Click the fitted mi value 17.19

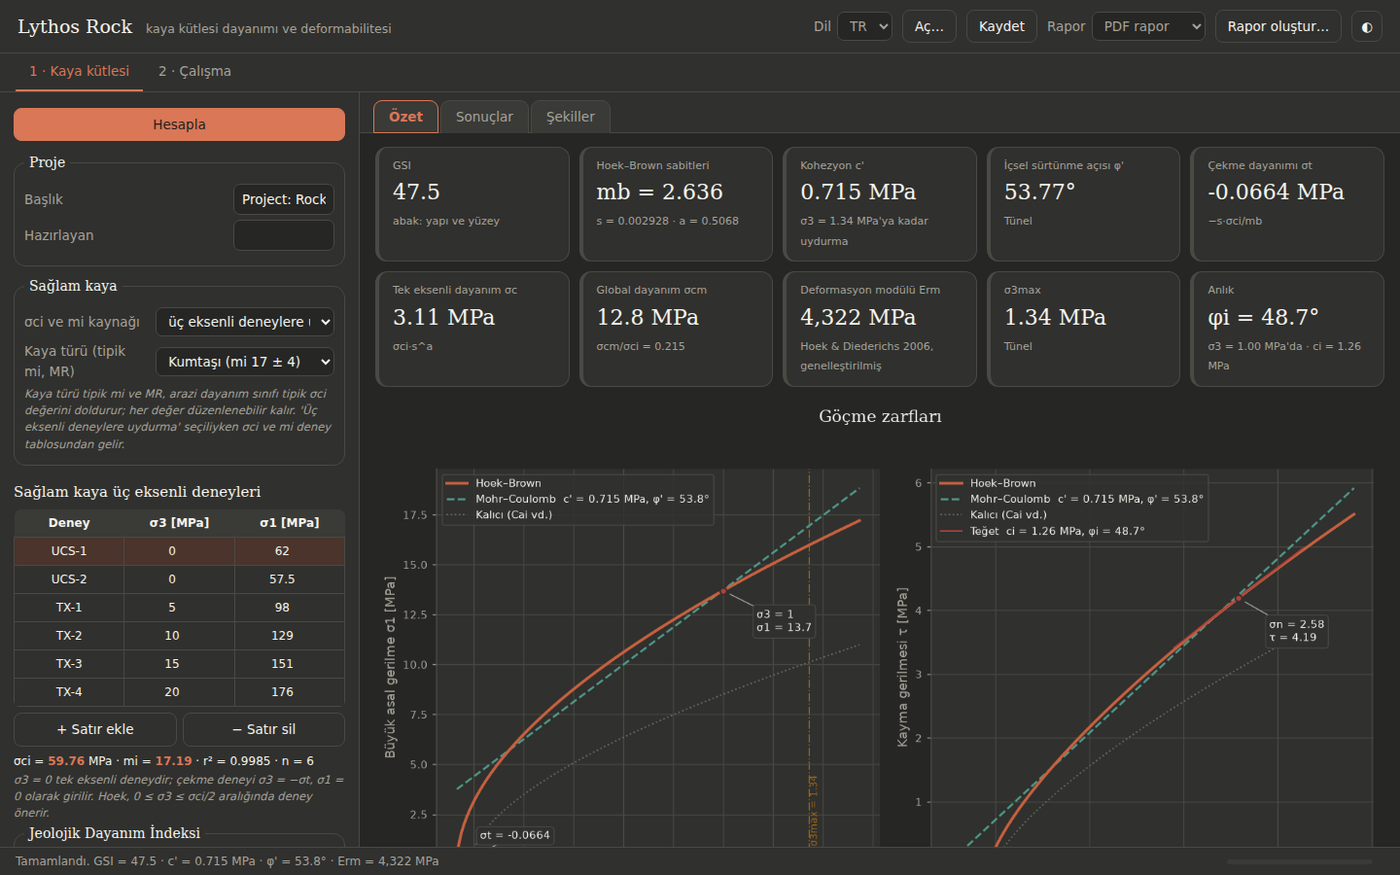coord(173,761)
